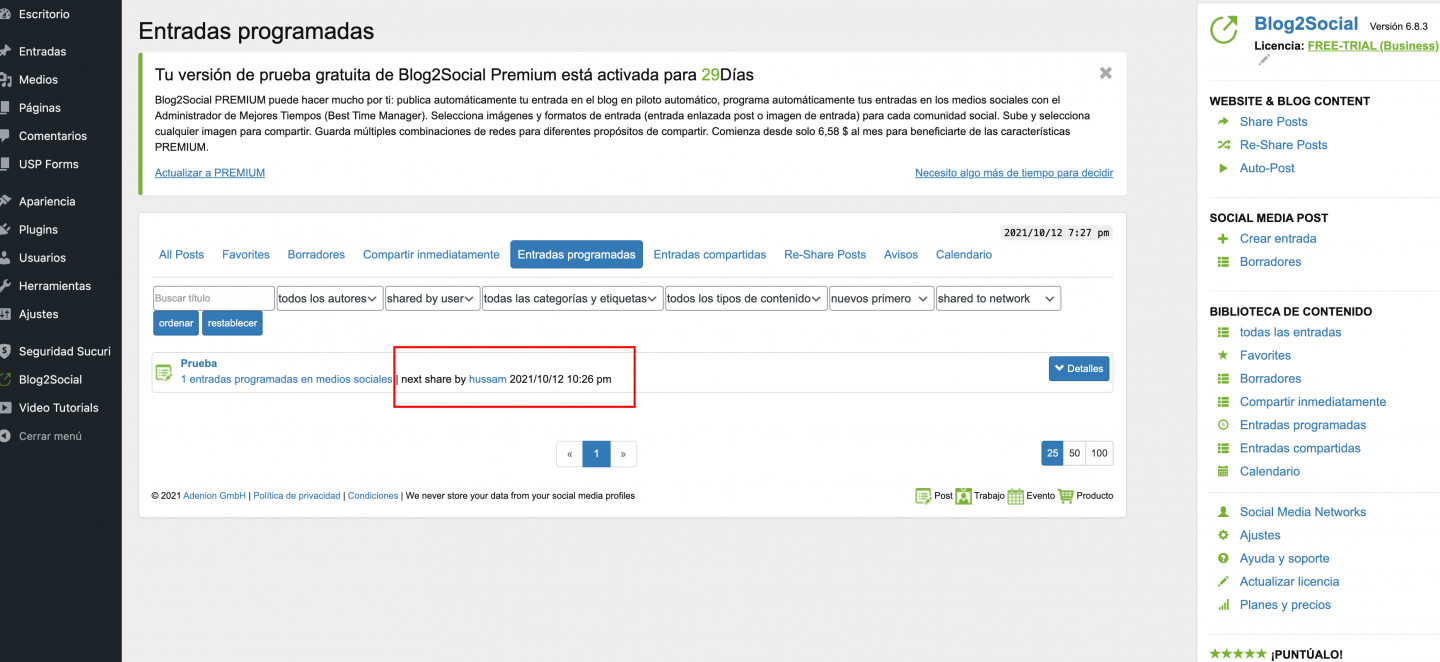
Task: Show 100 entries per page
Action: [1100, 453]
